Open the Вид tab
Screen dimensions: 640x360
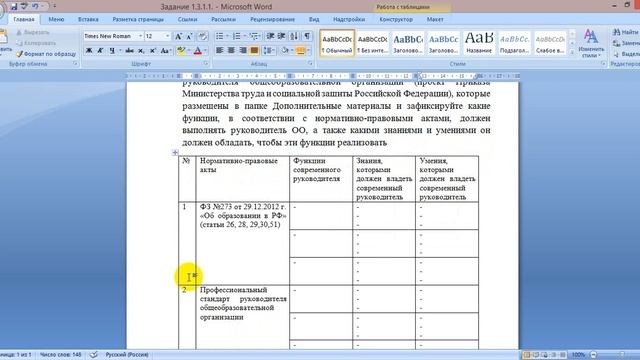pos(314,19)
